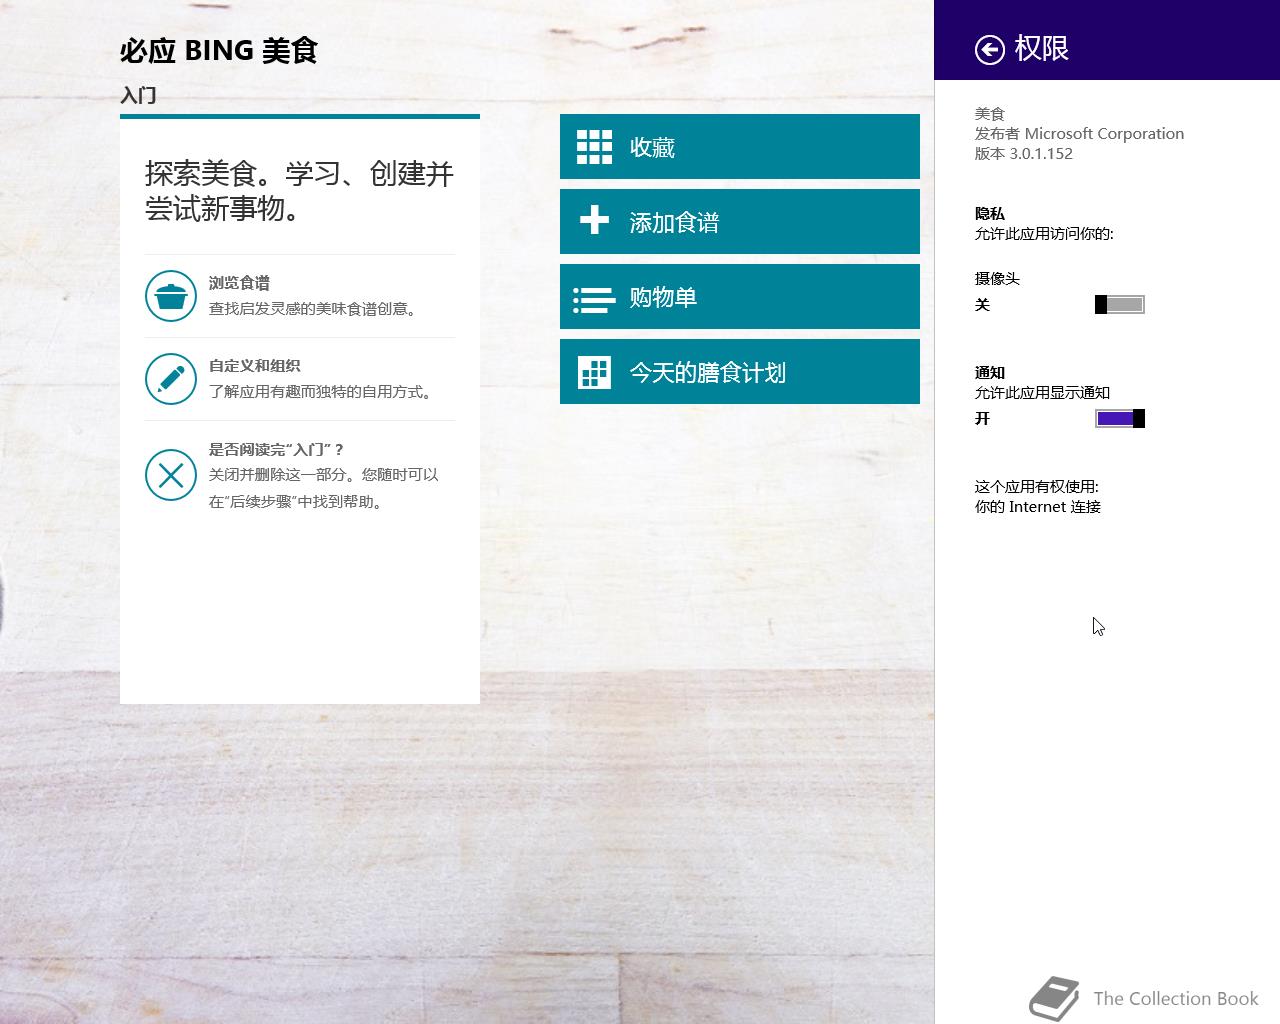The width and height of the screenshot is (1280, 1024).
Task: Click the pencil icon for 自定义和组织
Action: coord(171,379)
